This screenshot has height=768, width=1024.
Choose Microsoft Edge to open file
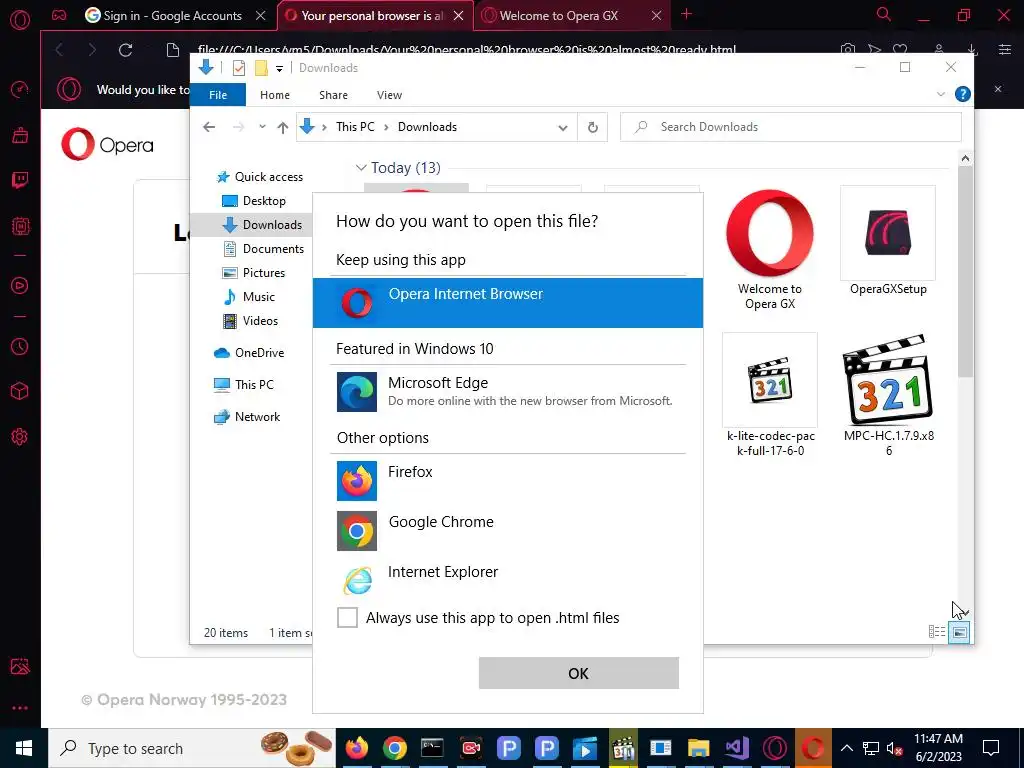tap(507, 391)
